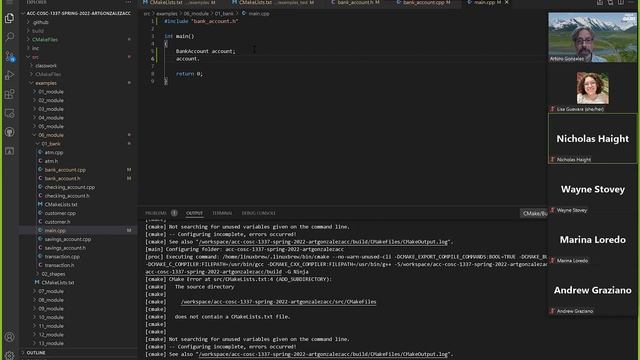Open transaction.cpp in the file tree

click(62, 256)
